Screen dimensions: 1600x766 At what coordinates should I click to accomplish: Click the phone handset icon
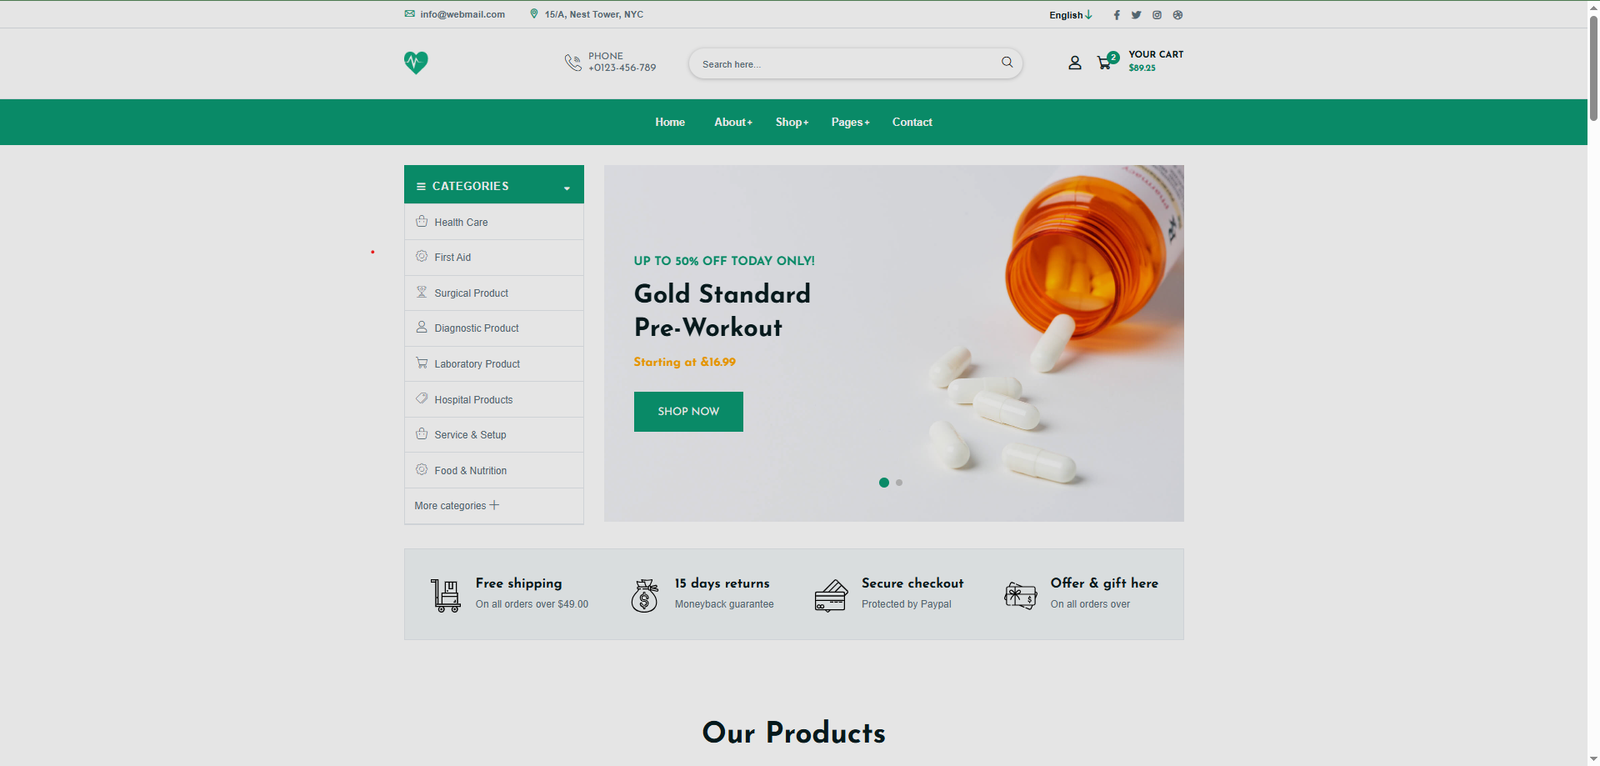click(x=573, y=63)
